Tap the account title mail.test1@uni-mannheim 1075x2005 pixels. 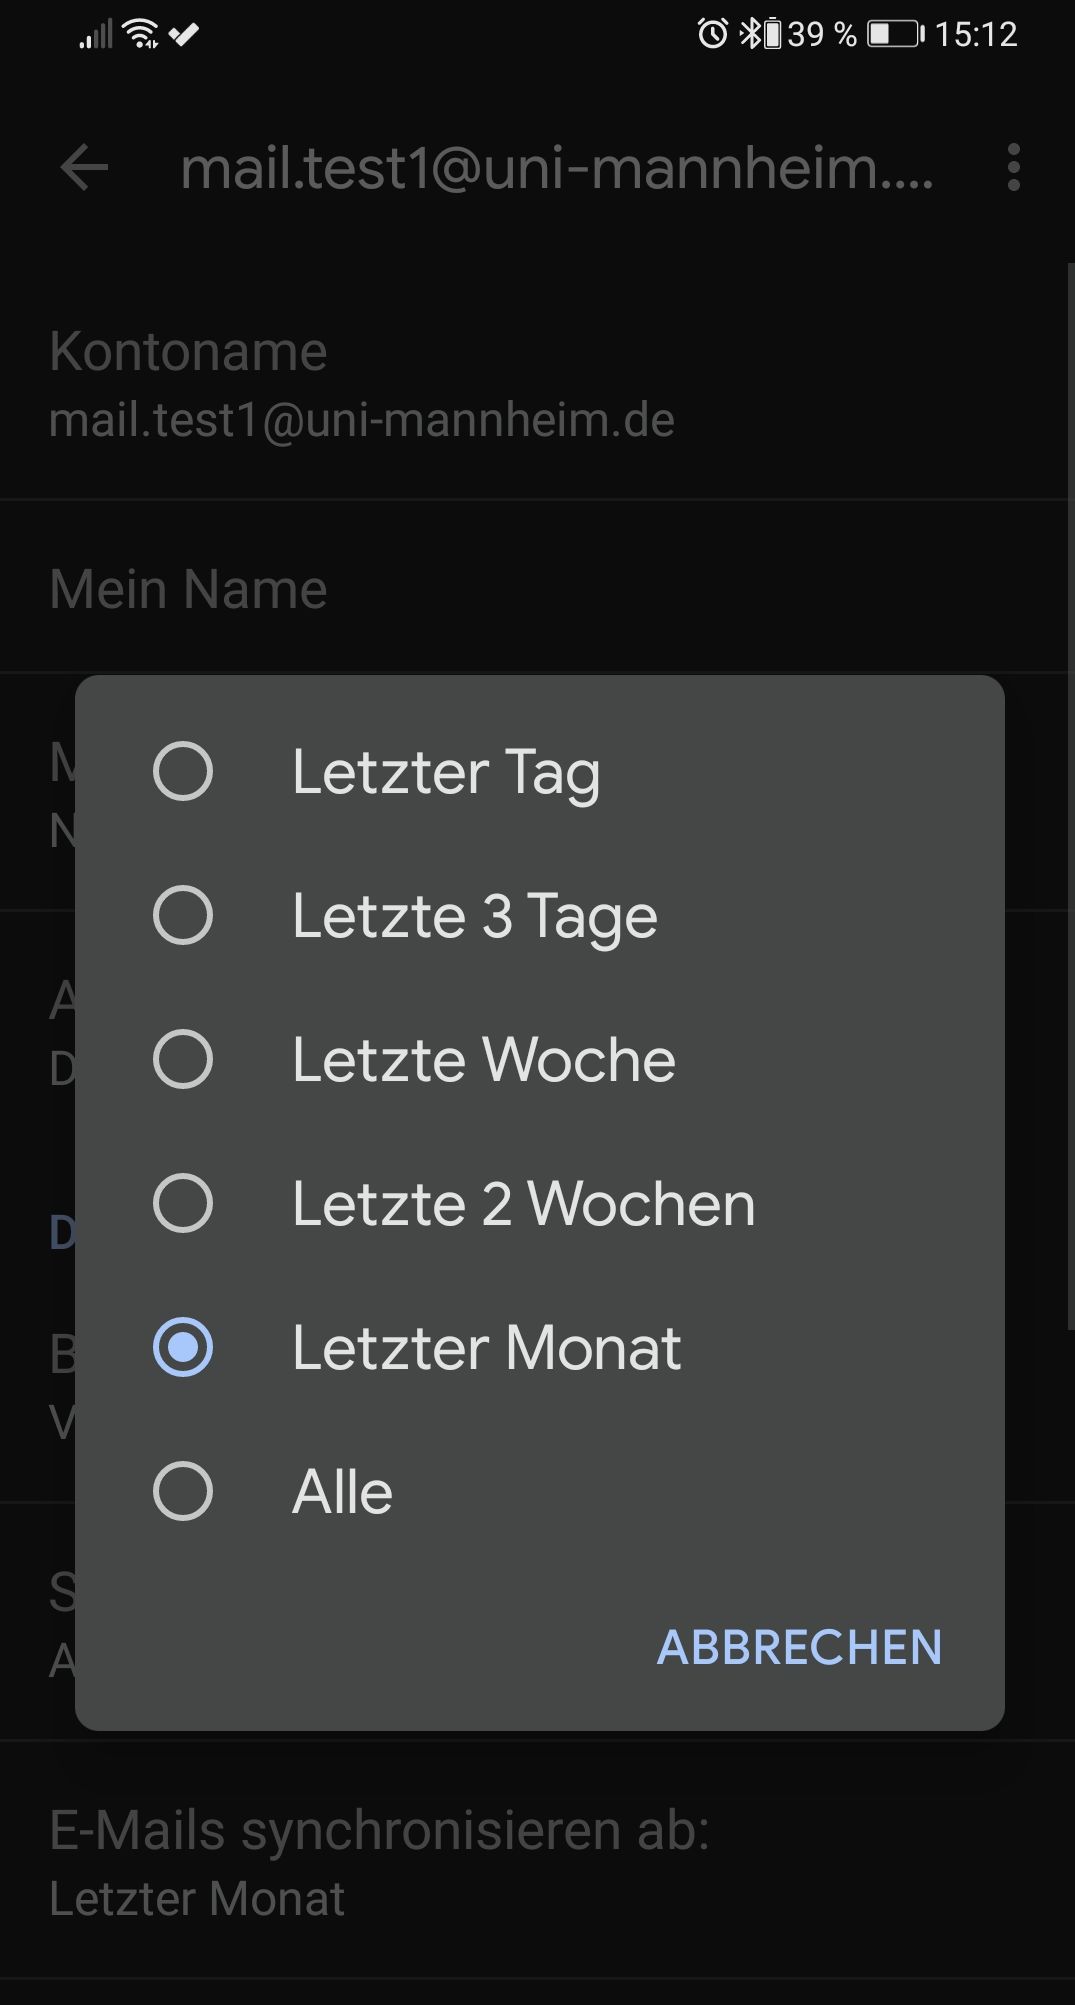pyautogui.click(x=557, y=167)
